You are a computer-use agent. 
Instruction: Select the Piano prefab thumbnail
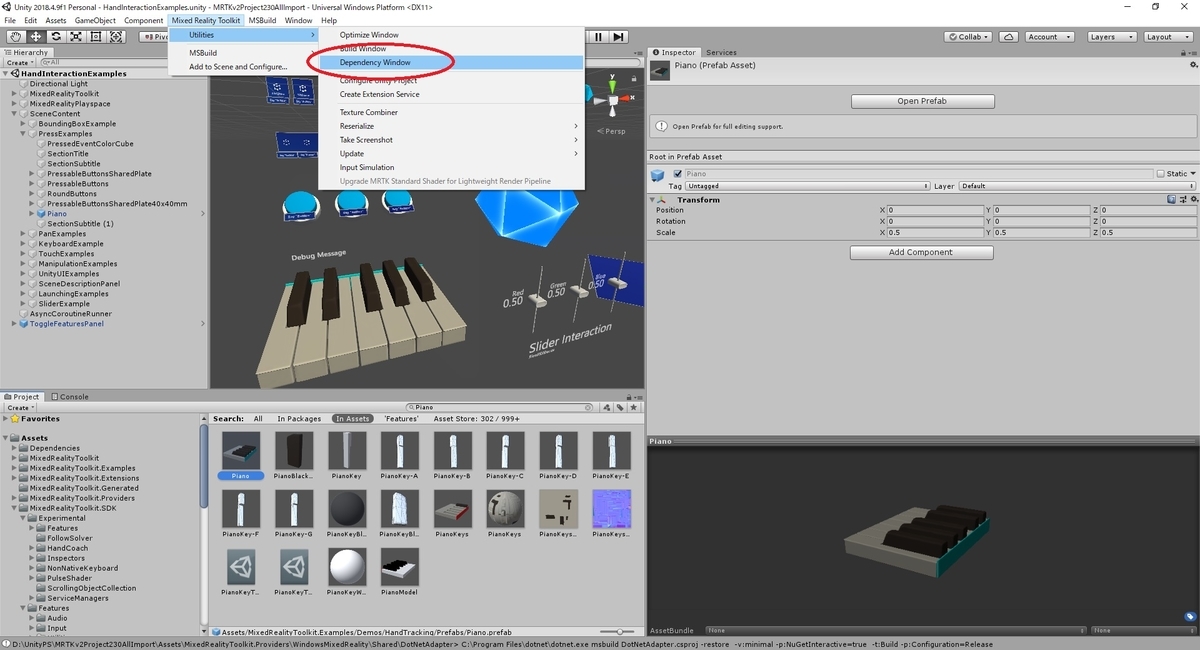click(240, 451)
